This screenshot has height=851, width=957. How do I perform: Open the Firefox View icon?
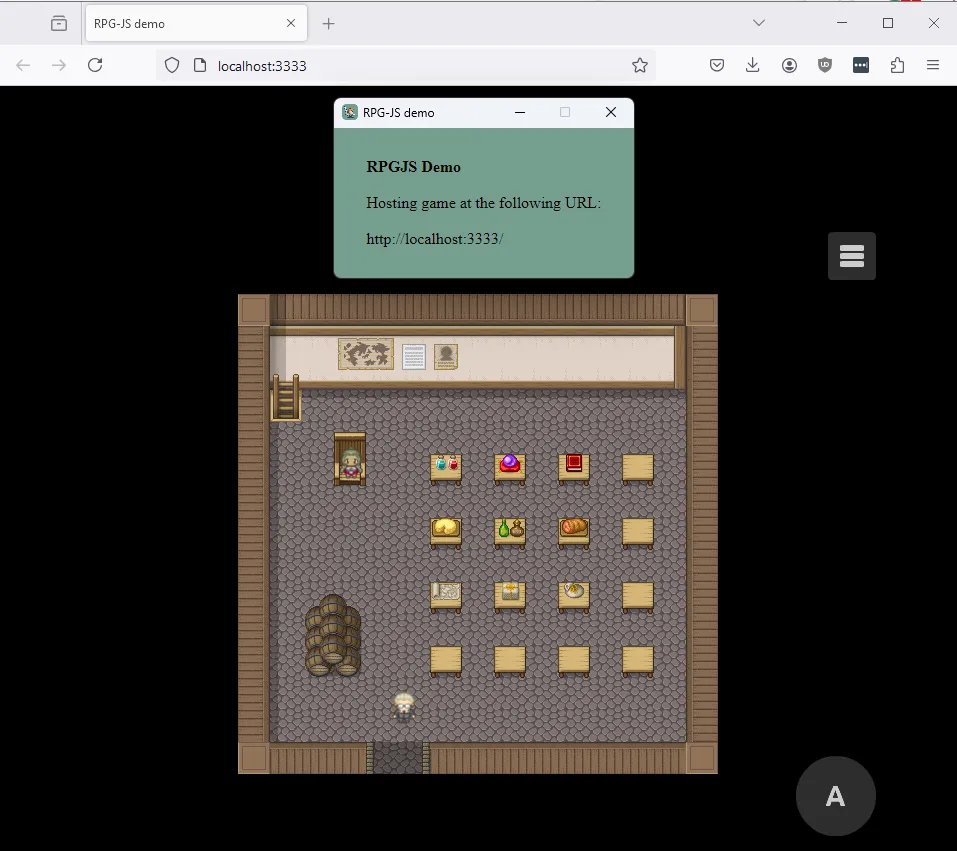pyautogui.click(x=59, y=23)
